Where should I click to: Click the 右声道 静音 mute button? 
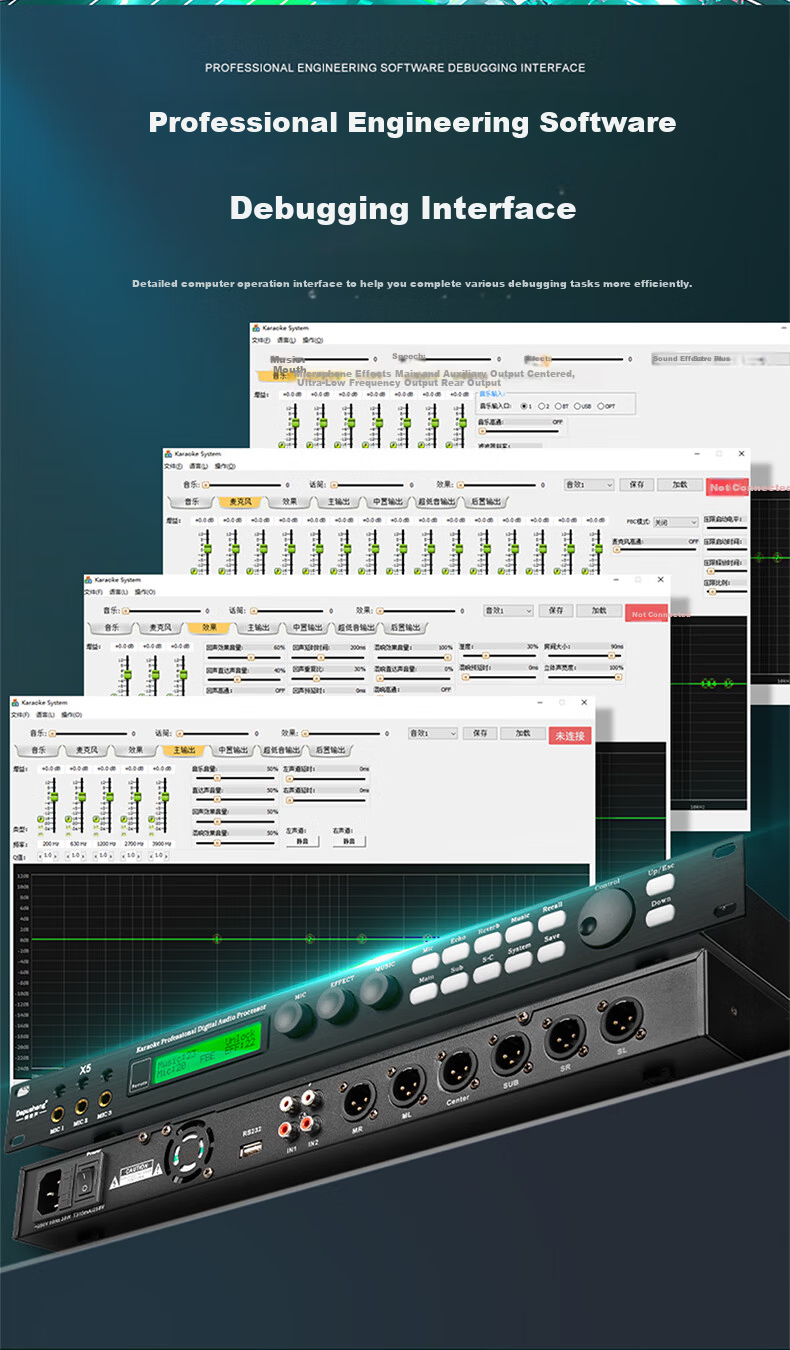coord(348,841)
